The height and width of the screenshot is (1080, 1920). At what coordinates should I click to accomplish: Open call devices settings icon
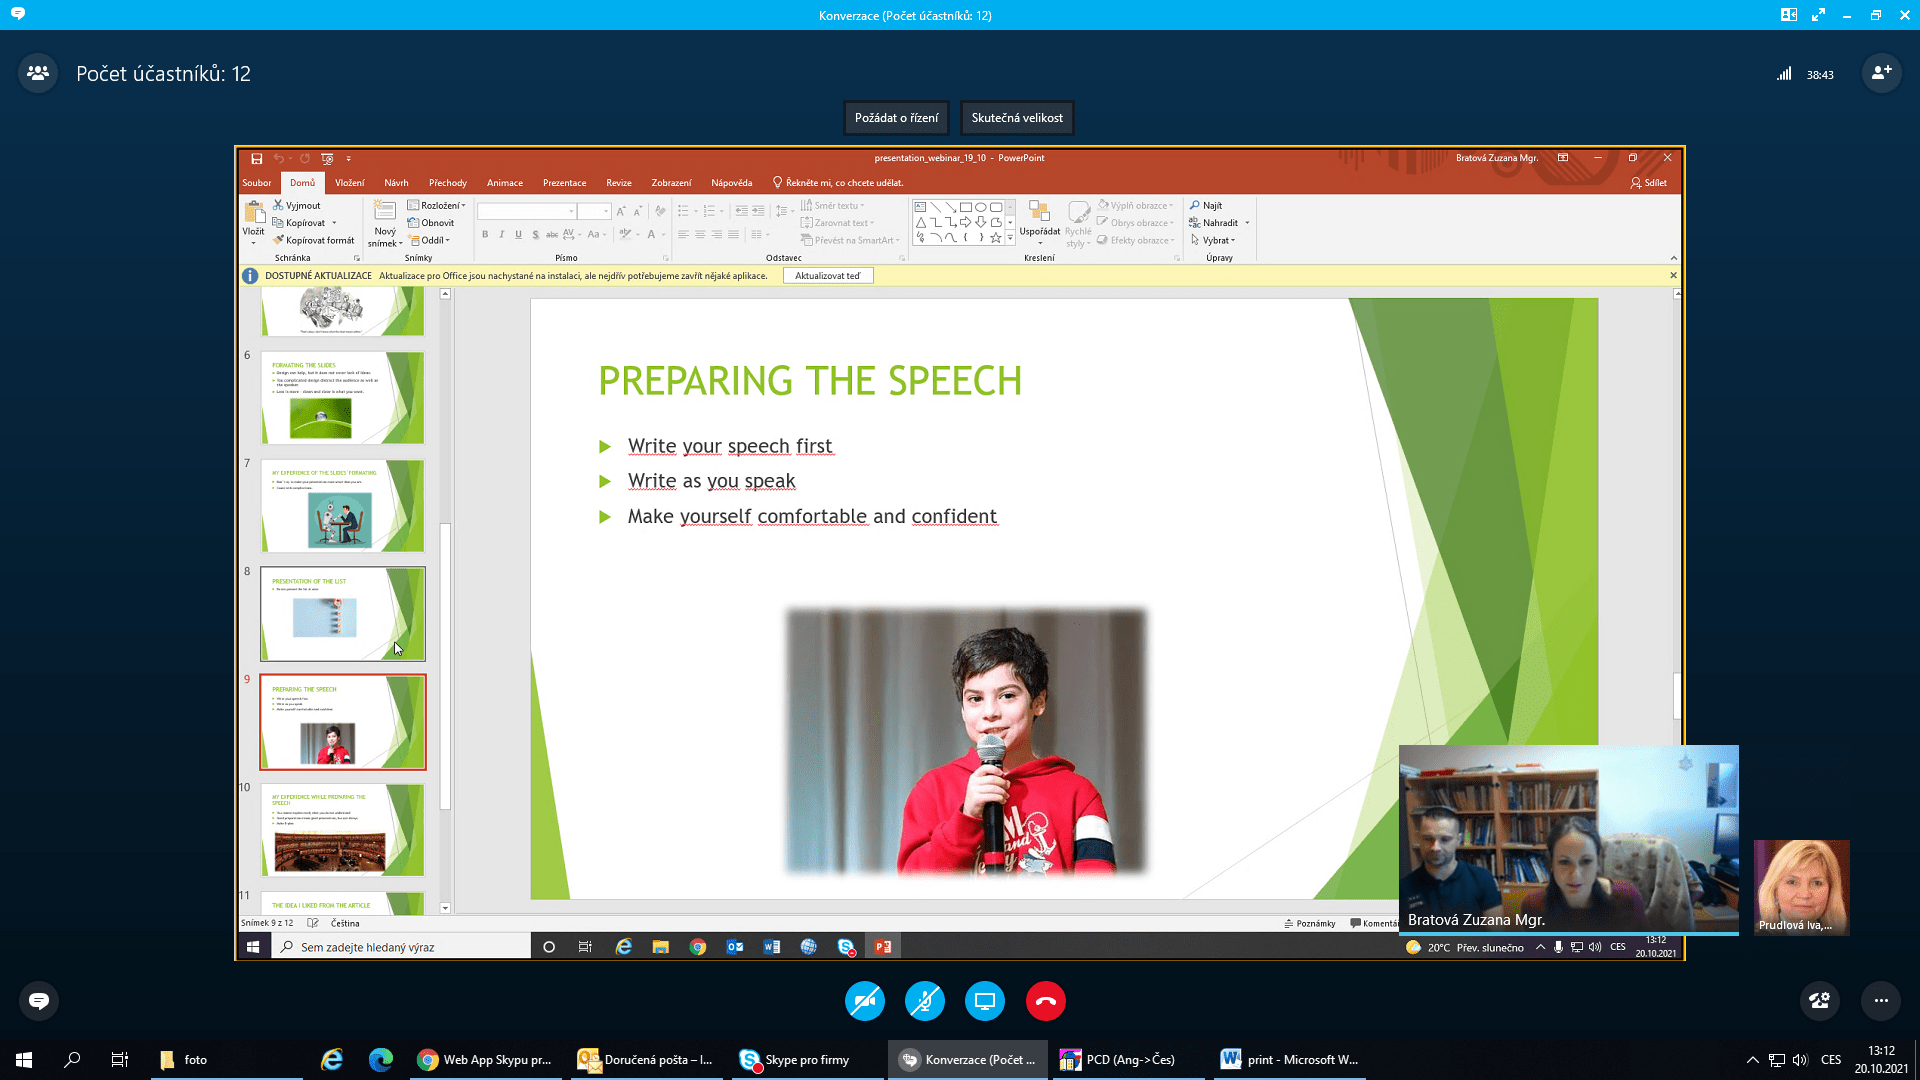pos(1819,1001)
